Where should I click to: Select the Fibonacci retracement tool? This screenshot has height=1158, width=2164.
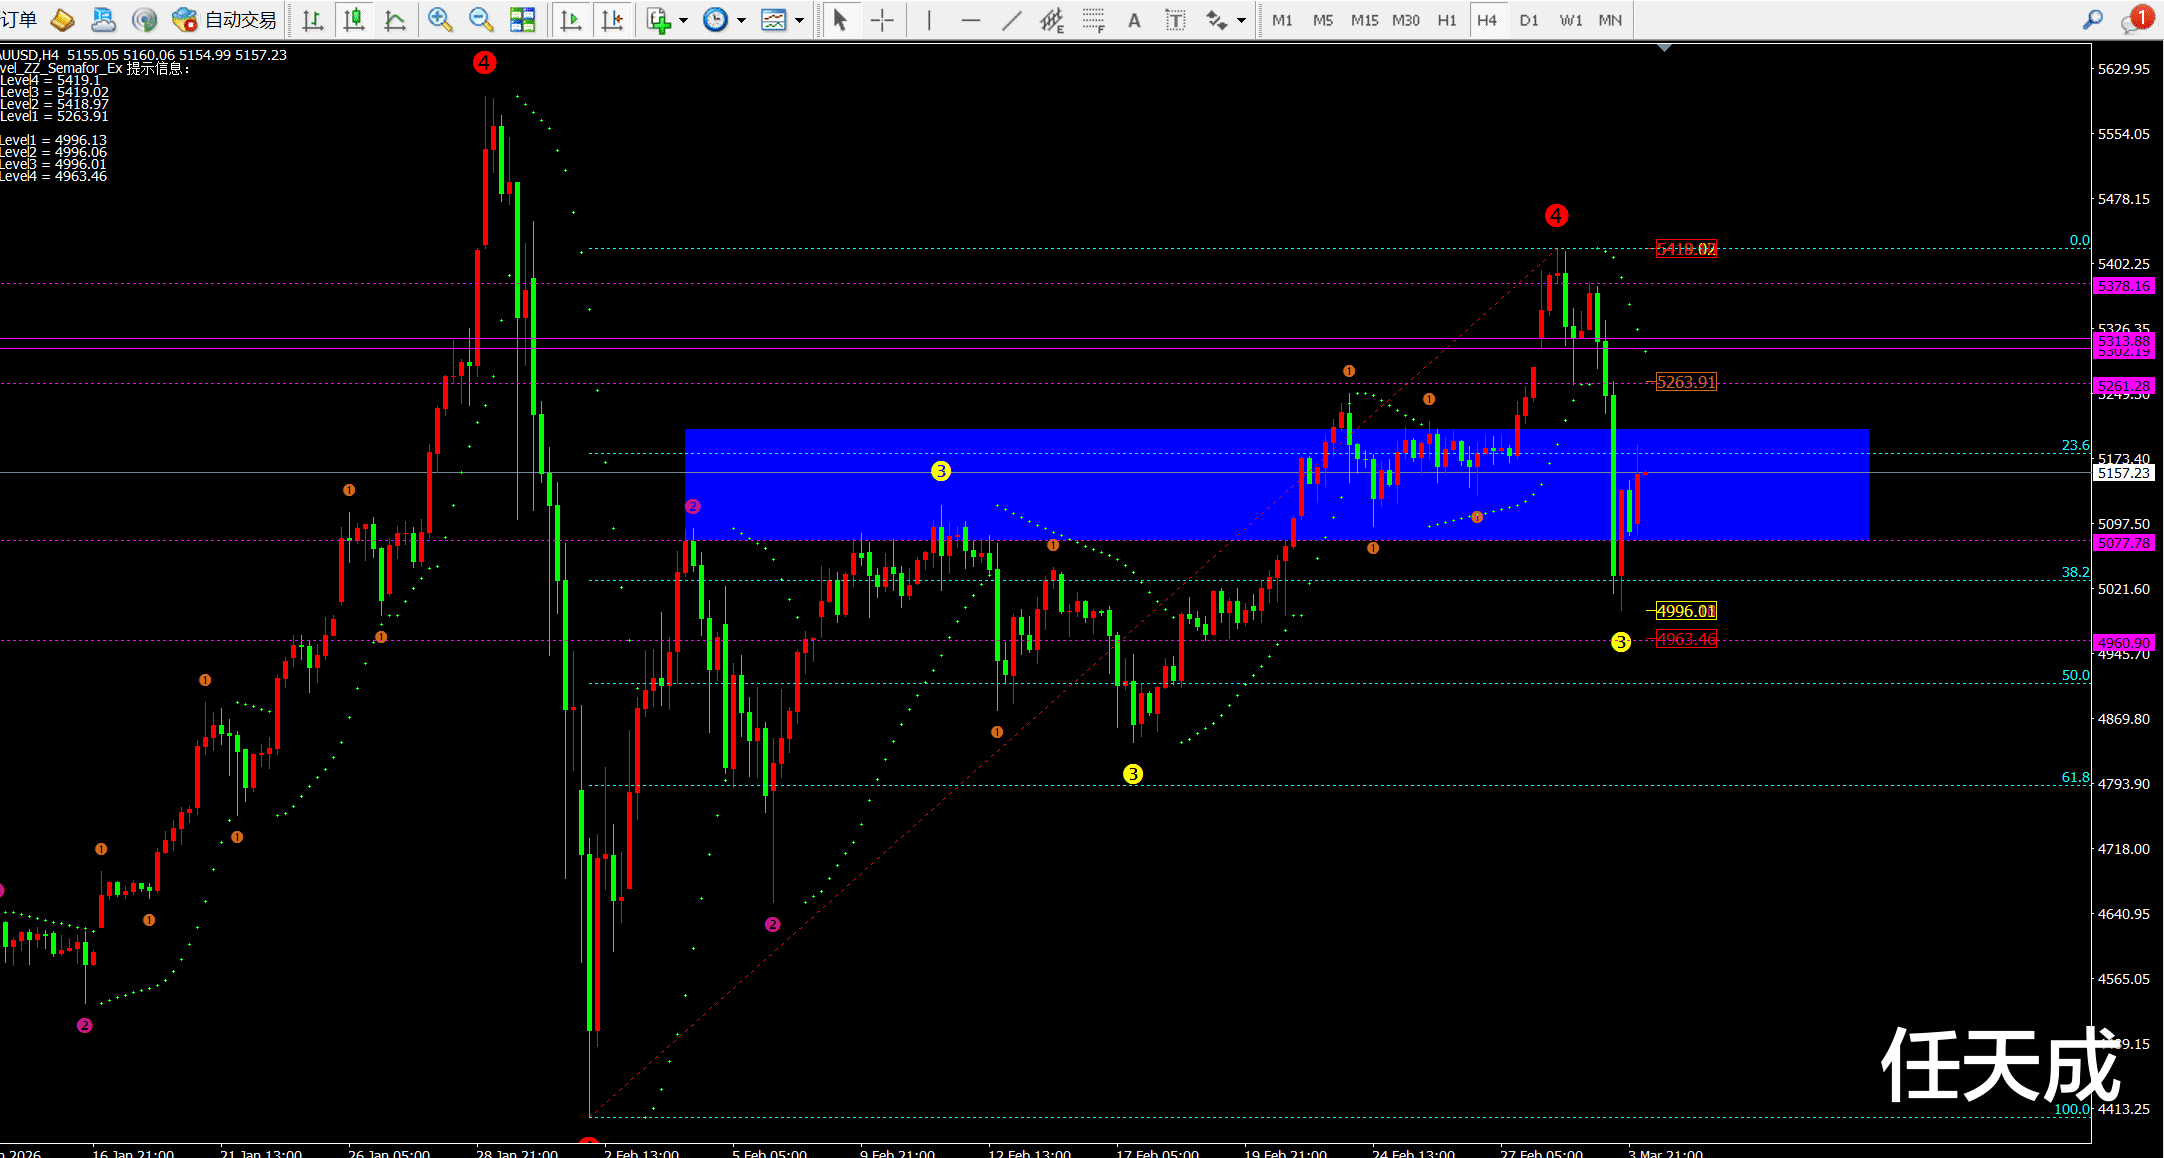1093,20
